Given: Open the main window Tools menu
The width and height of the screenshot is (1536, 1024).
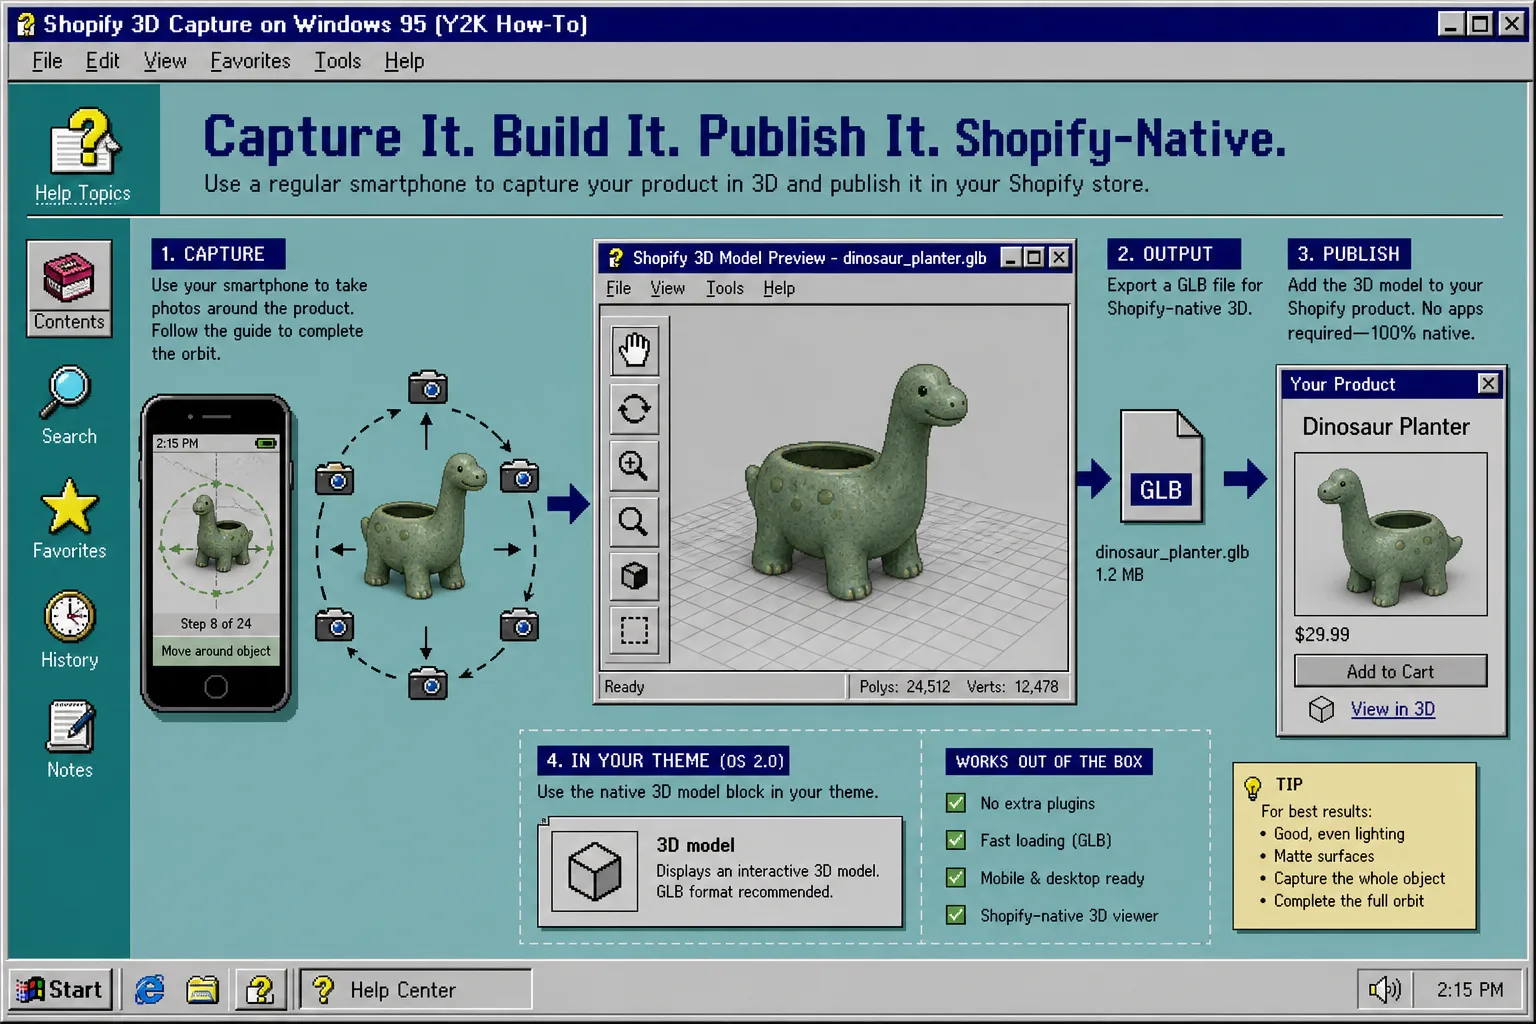Looking at the screenshot, I should tap(337, 61).
